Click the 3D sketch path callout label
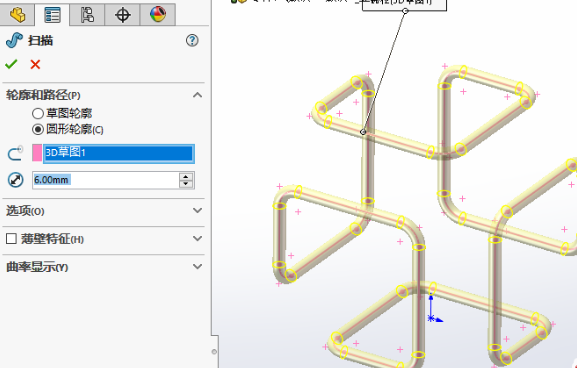The height and width of the screenshot is (368, 577). click(404, 4)
